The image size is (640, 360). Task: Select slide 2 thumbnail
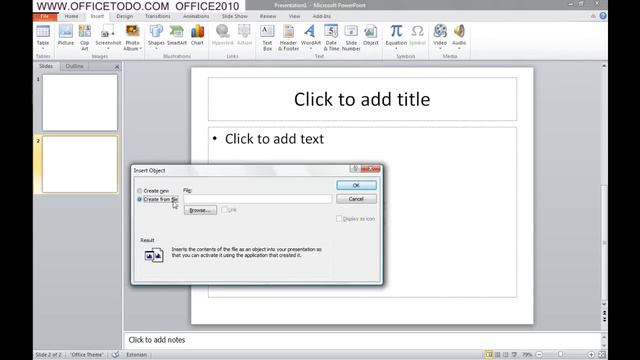[x=80, y=164]
